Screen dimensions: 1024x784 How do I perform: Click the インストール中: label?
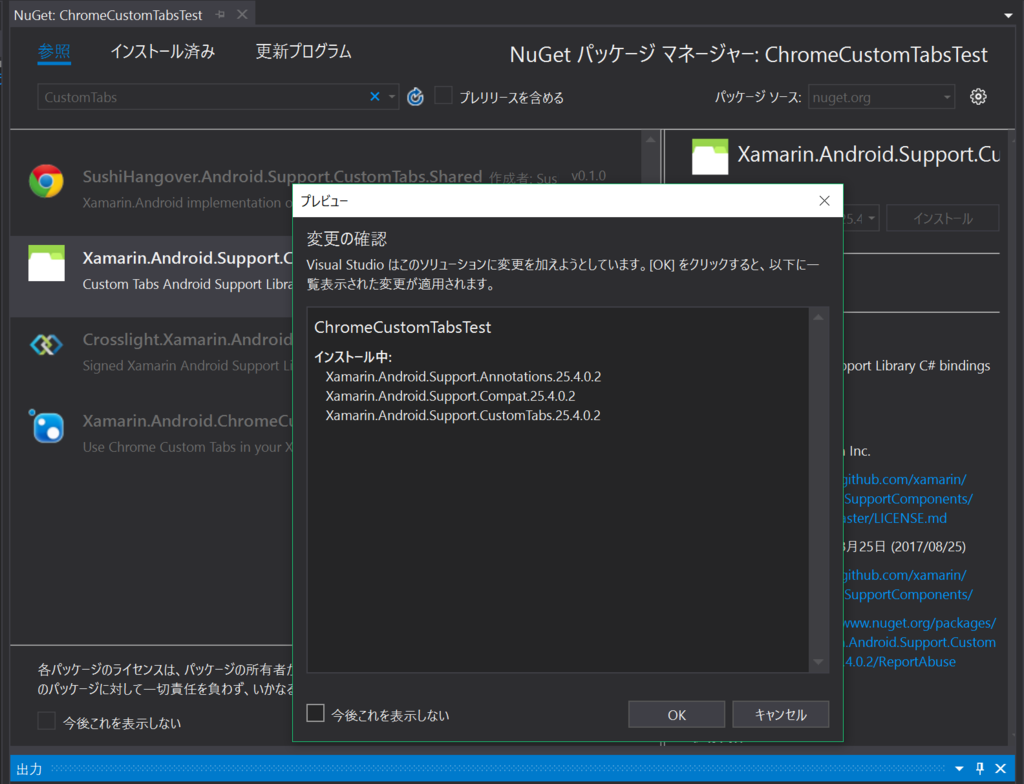pos(353,357)
